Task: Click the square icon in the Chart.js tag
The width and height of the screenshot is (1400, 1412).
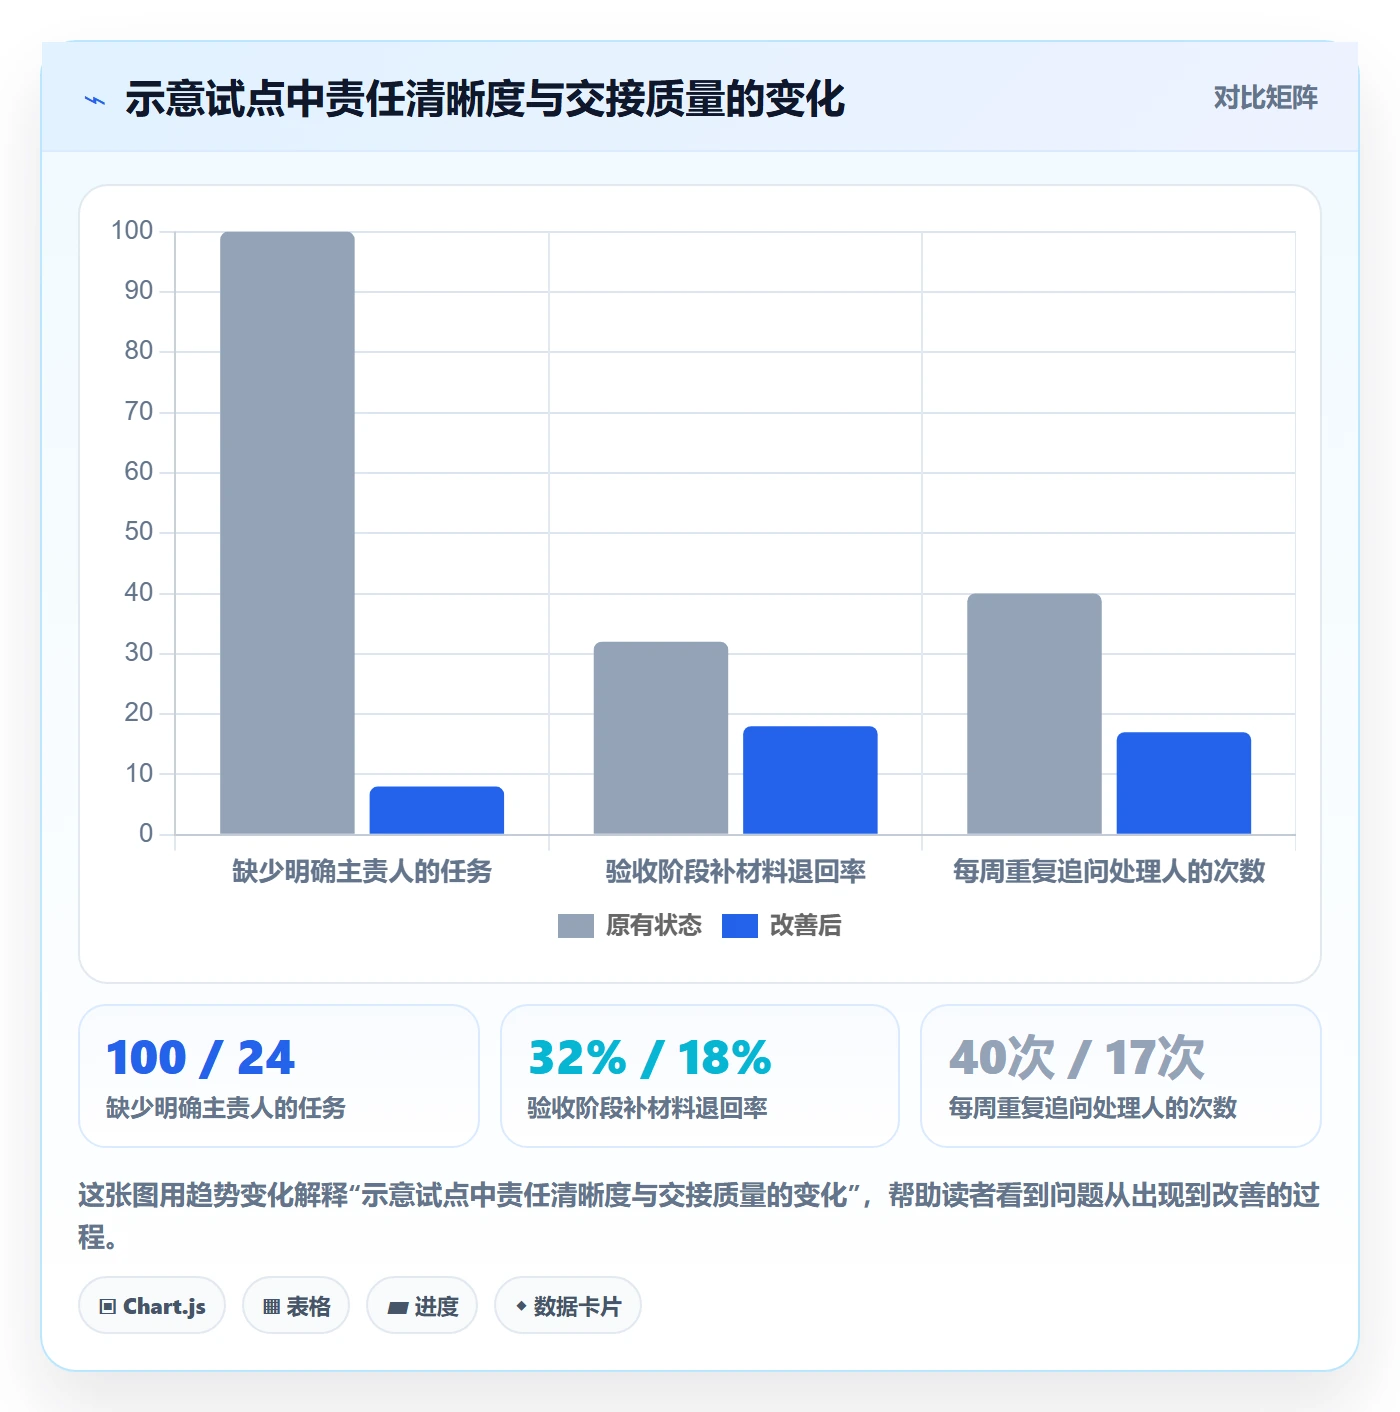Action: point(108,1306)
